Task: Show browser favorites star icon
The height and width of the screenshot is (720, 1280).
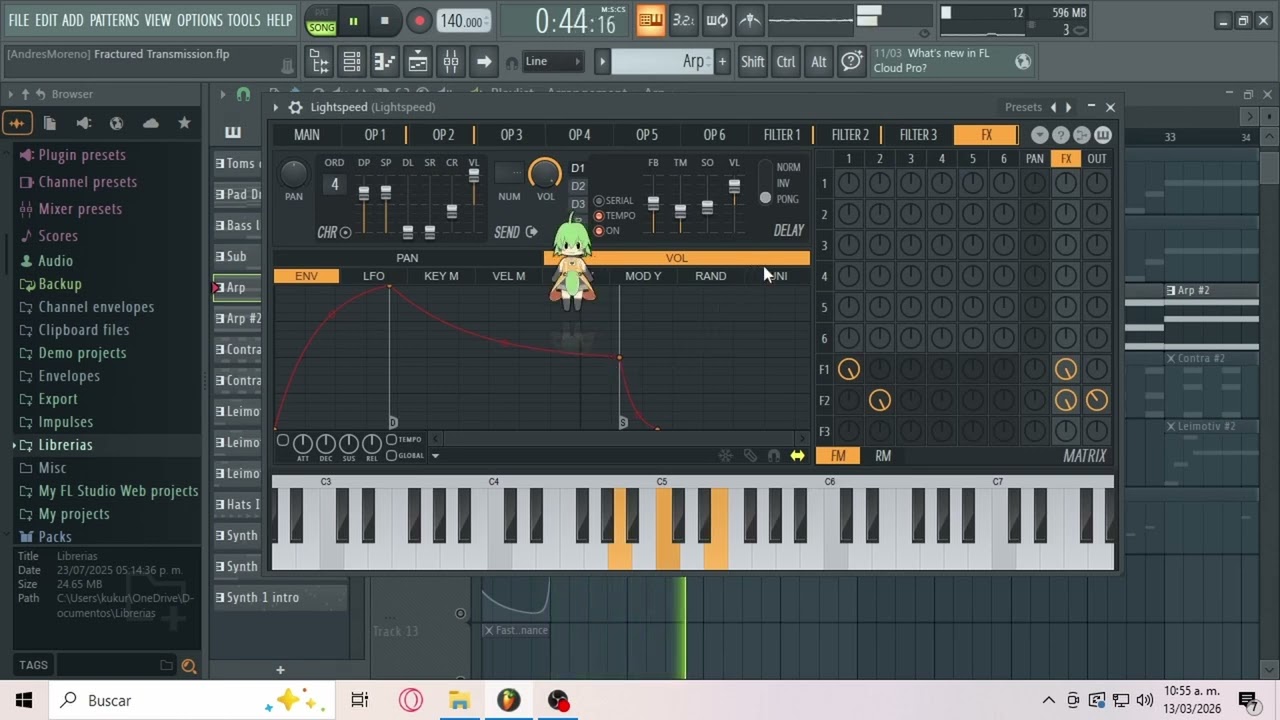Action: (184, 123)
